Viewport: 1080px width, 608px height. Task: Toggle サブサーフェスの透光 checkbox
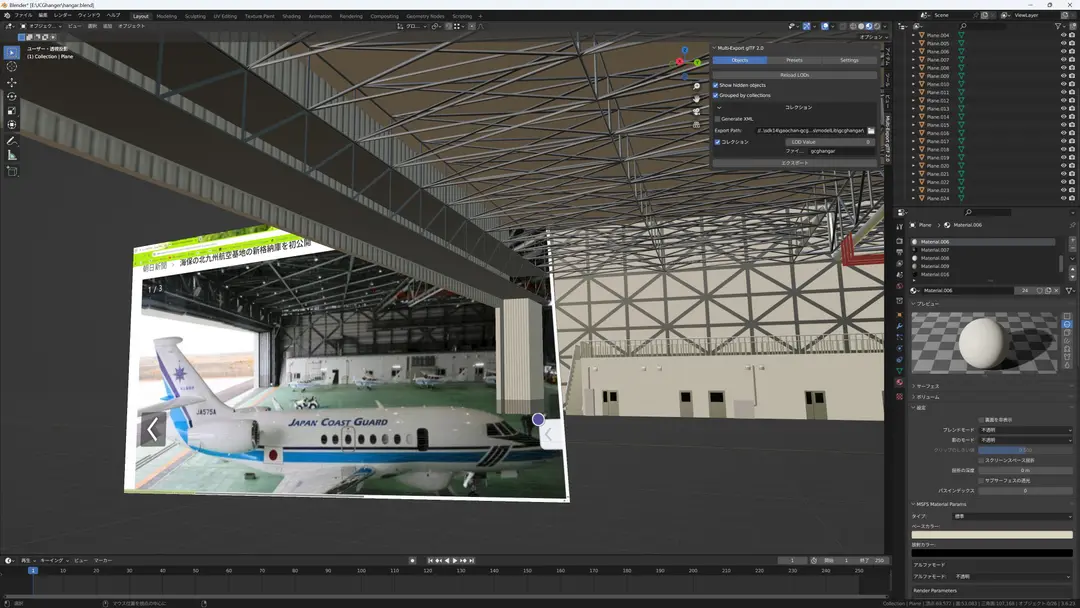click(x=982, y=481)
